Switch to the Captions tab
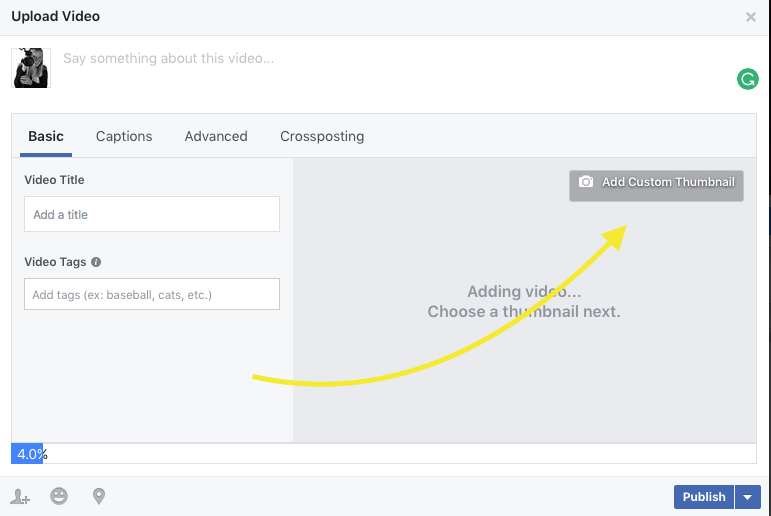This screenshot has height=516, width=771. click(124, 136)
